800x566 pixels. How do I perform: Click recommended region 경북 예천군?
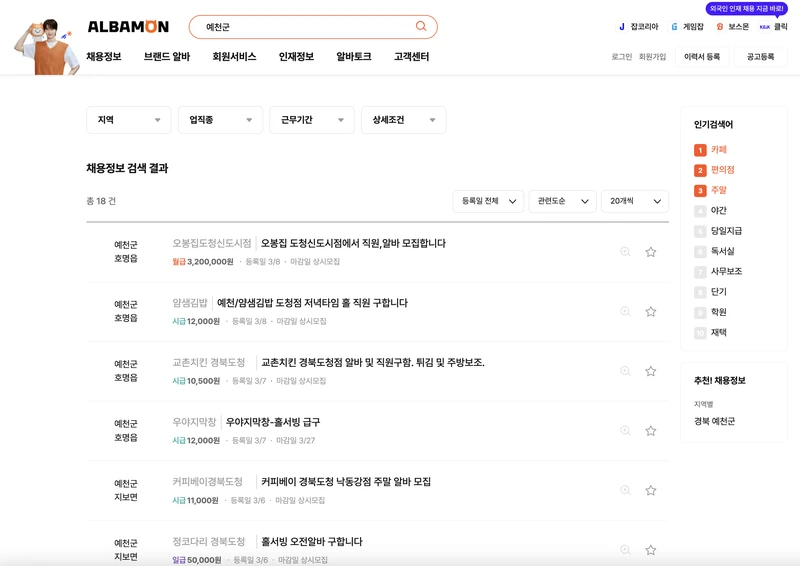(714, 422)
